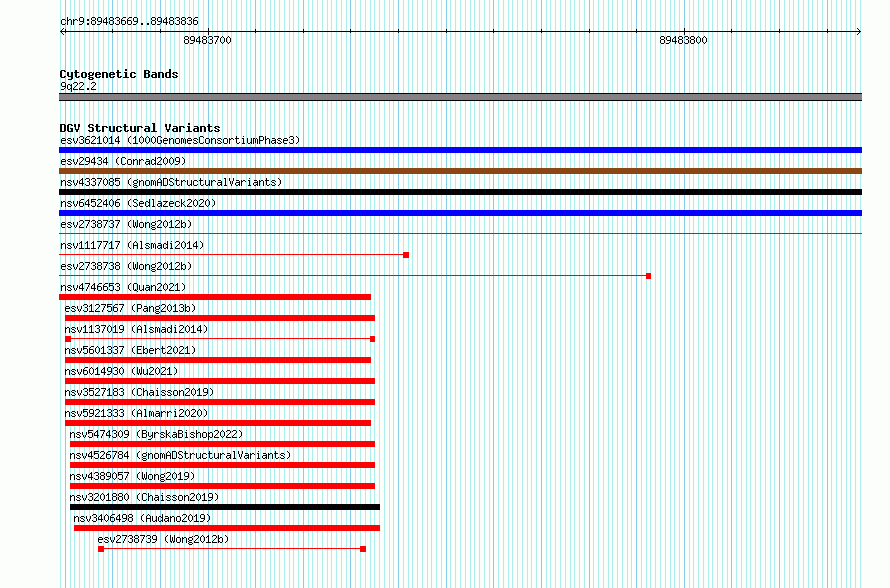Click the red bar for nsv5601337
Screen dimensions: 890x588
tap(218, 360)
